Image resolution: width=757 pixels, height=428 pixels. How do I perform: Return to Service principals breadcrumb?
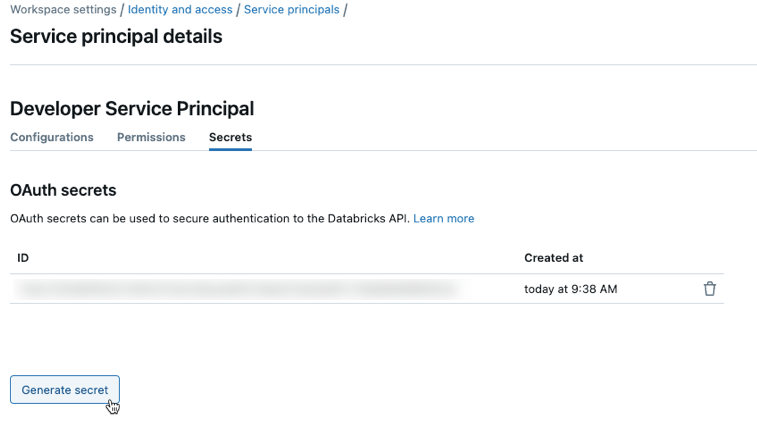click(291, 9)
